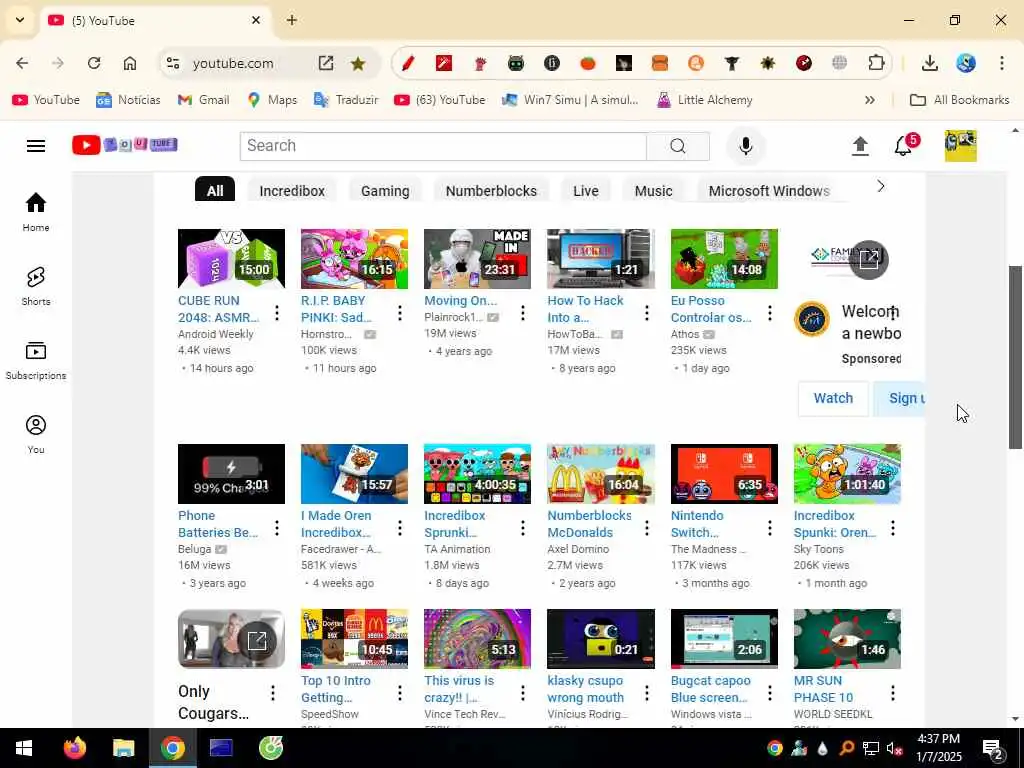Open the Win7 Simu bookmark
Screen dimensions: 1024x768
(570, 100)
